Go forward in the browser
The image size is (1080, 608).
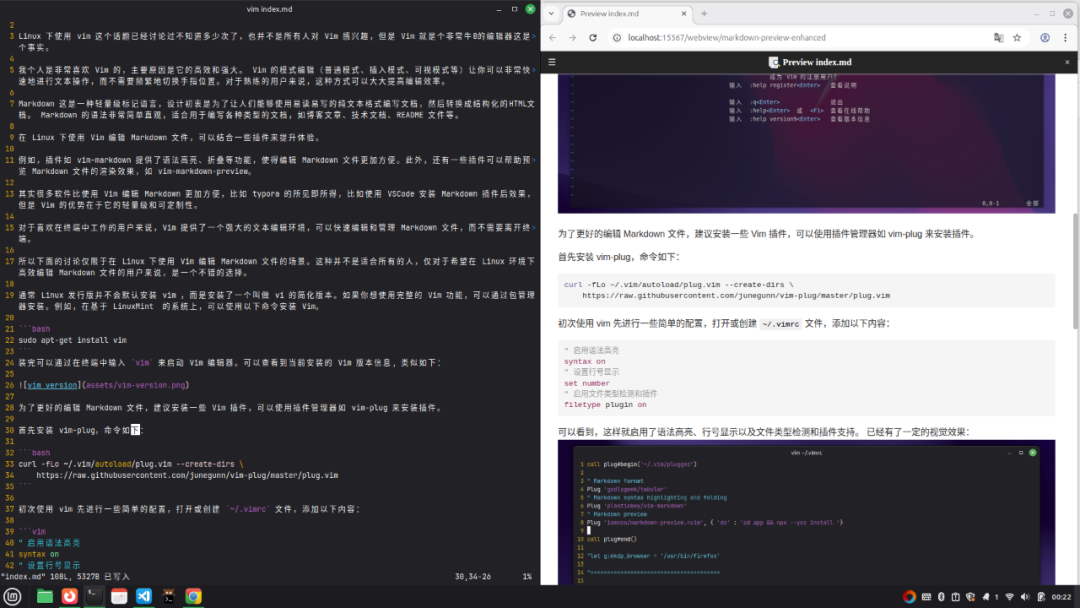(572, 38)
